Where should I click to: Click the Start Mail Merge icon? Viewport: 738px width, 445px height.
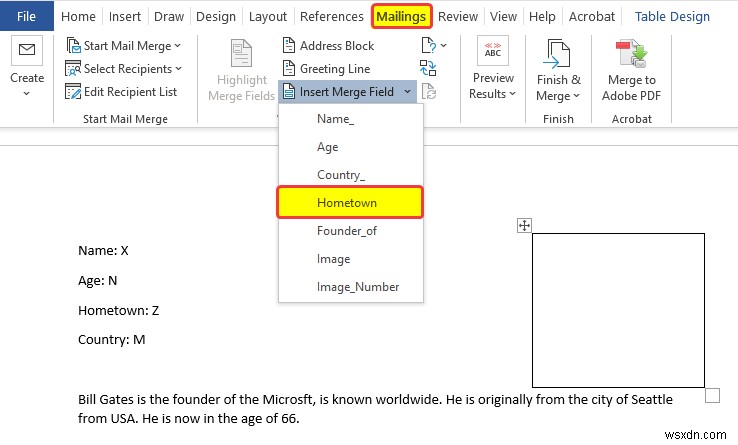click(x=73, y=46)
